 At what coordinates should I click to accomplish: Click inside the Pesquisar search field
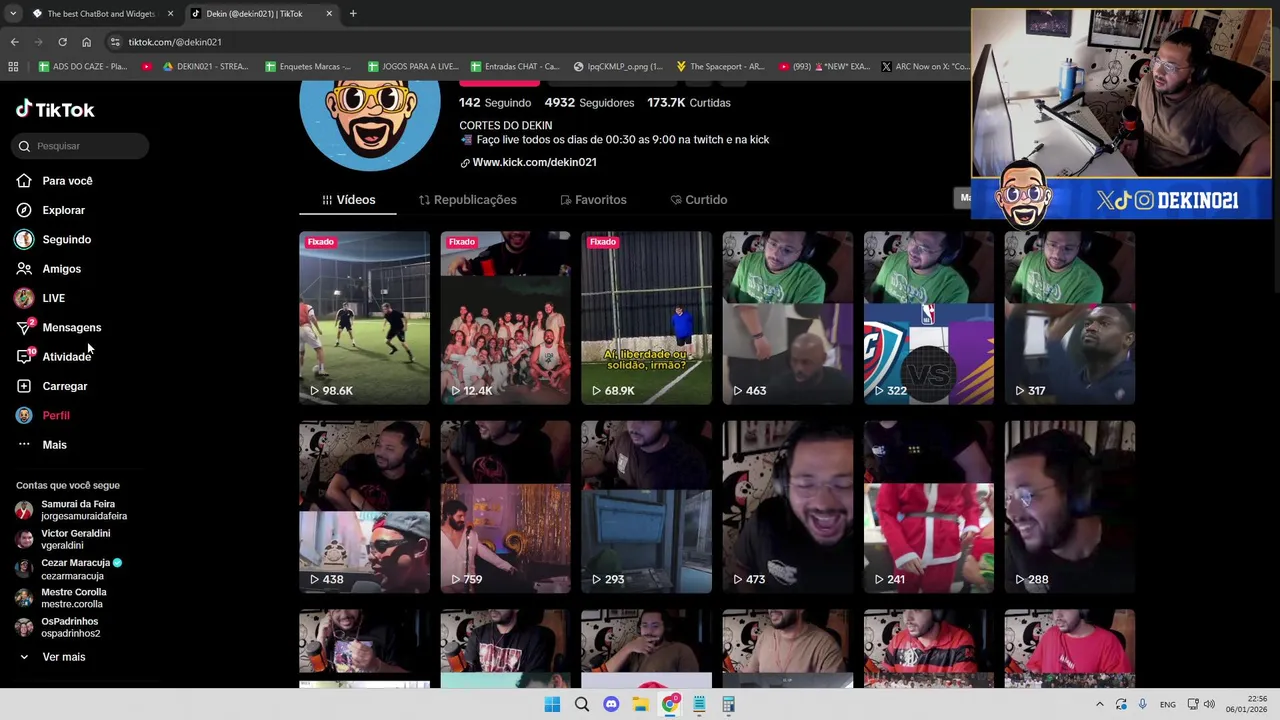pos(82,146)
